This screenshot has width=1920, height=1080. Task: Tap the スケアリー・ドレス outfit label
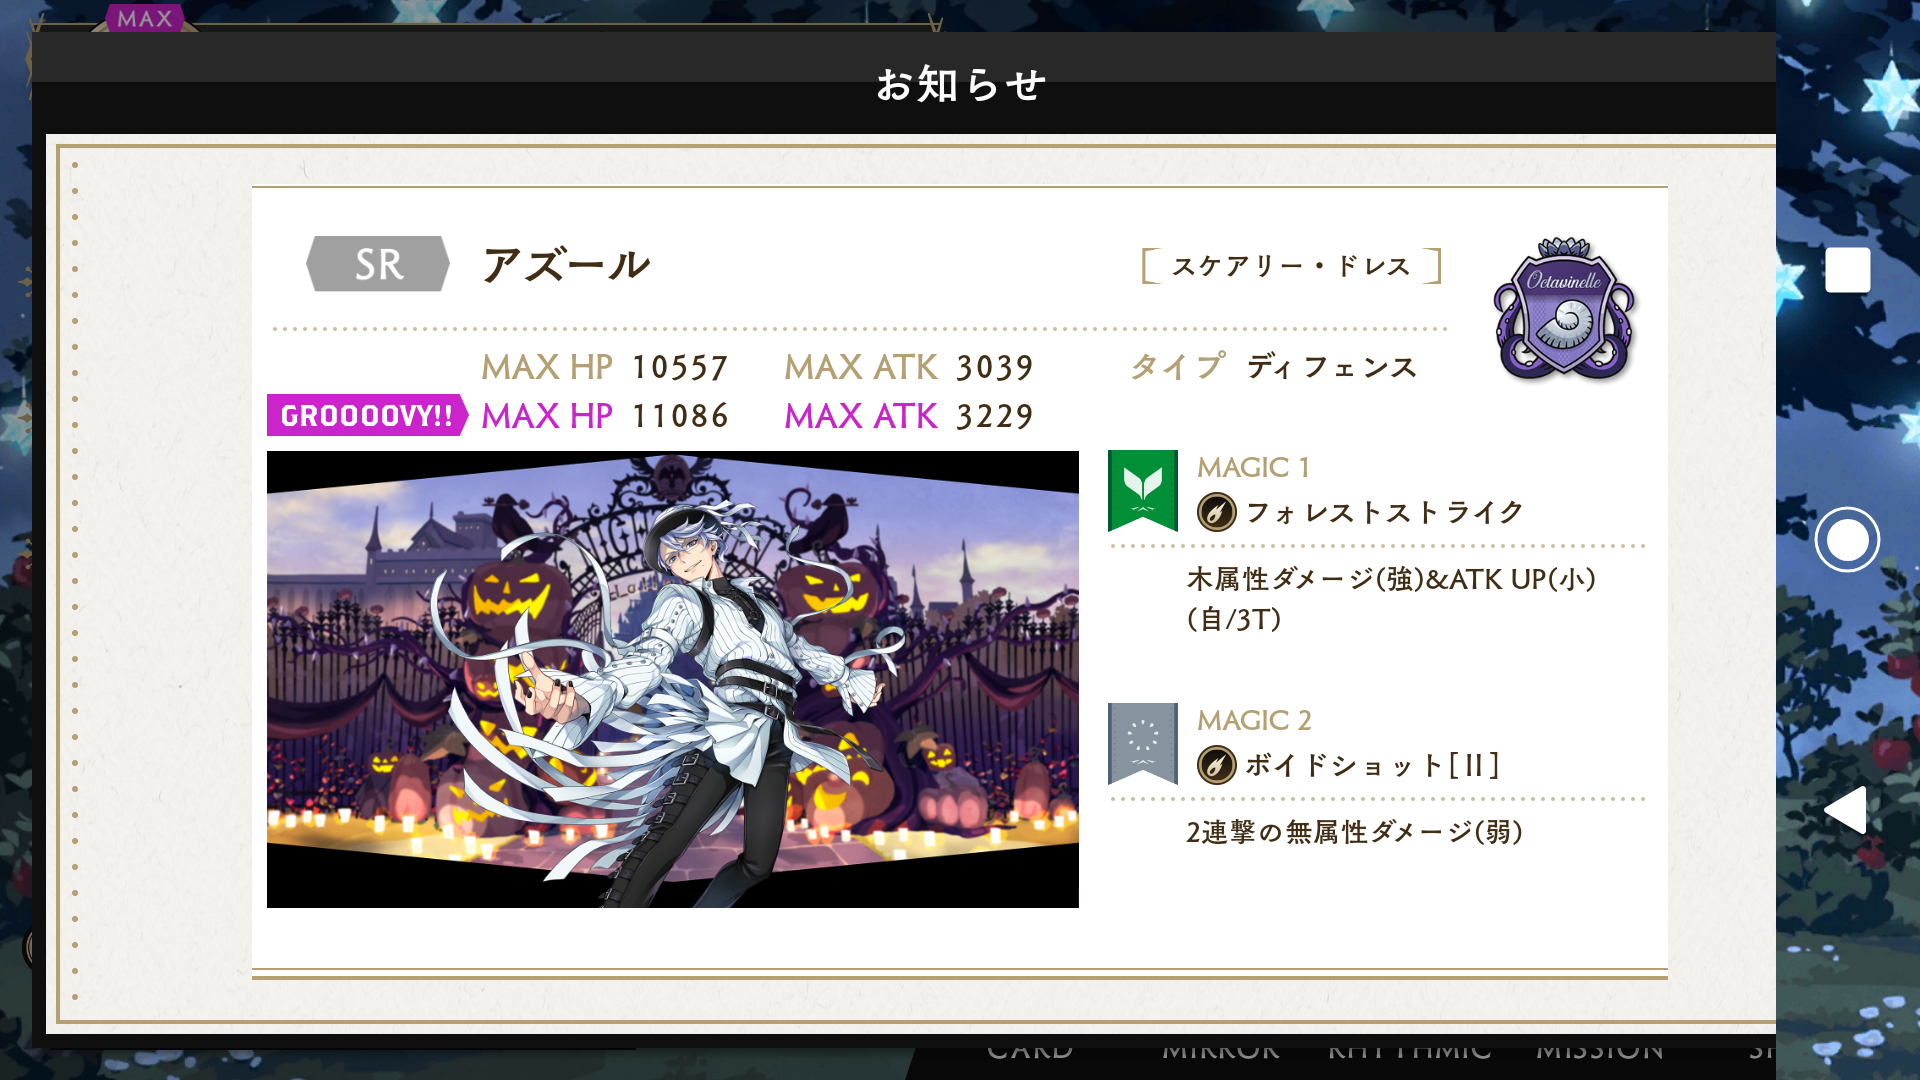pyautogui.click(x=1291, y=266)
